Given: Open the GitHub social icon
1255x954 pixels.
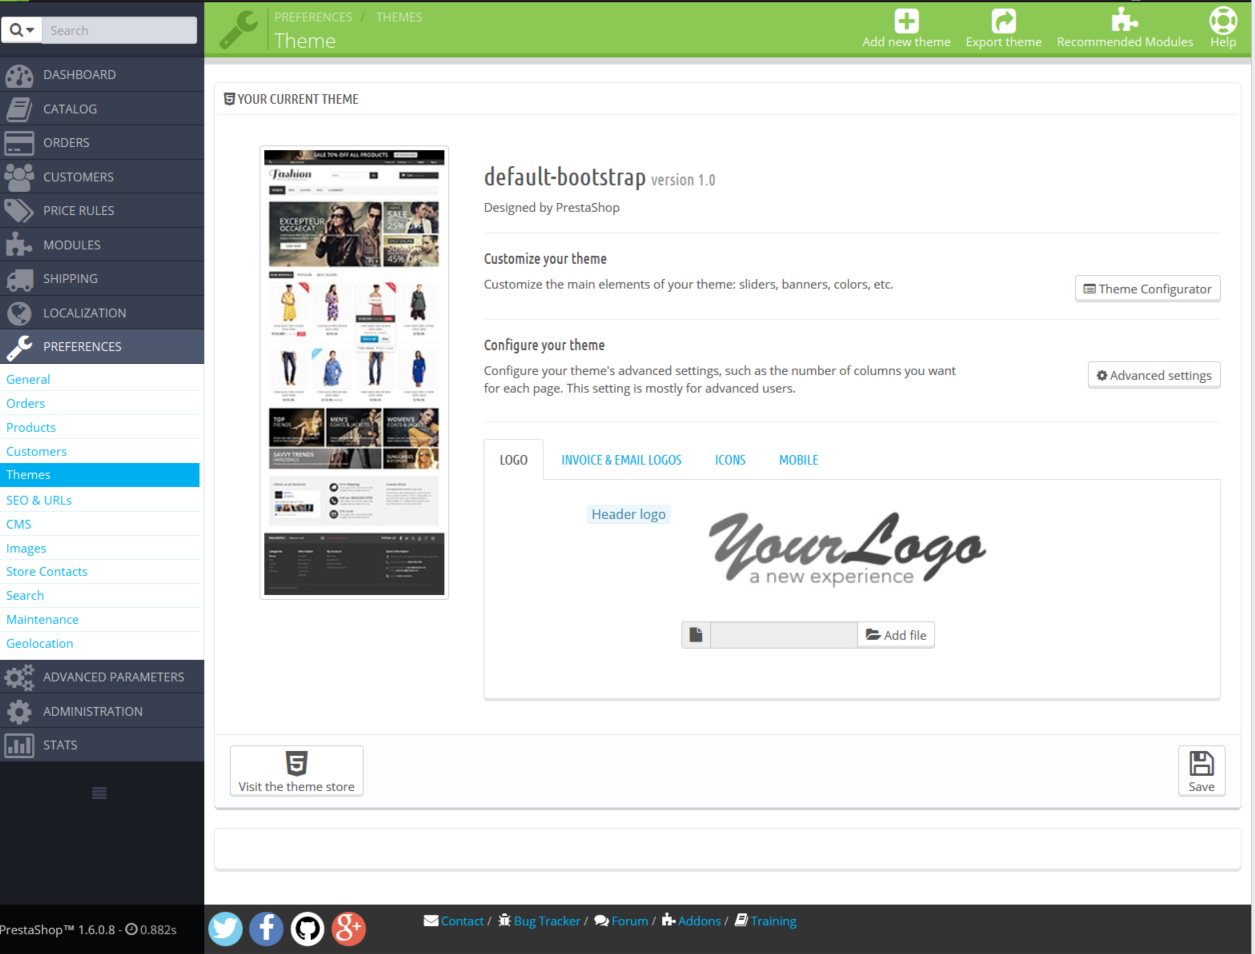Looking at the screenshot, I should tap(307, 929).
